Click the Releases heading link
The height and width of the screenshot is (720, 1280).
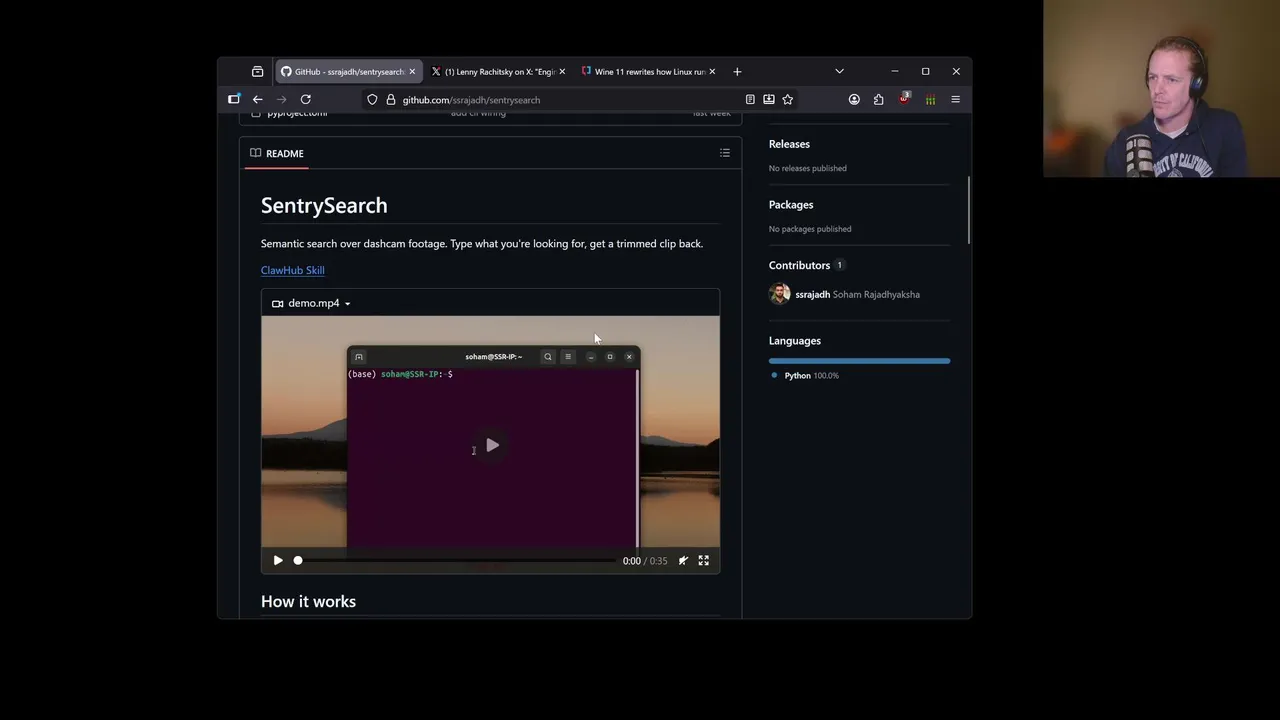coord(789,144)
